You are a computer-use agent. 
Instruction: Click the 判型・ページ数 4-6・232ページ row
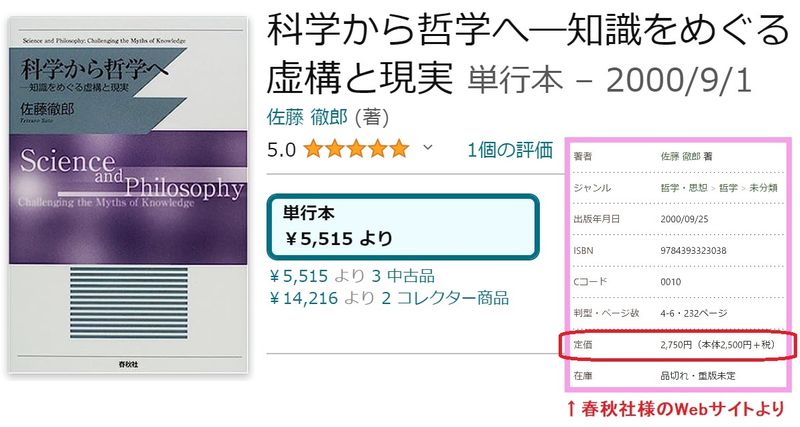pyautogui.click(x=678, y=313)
